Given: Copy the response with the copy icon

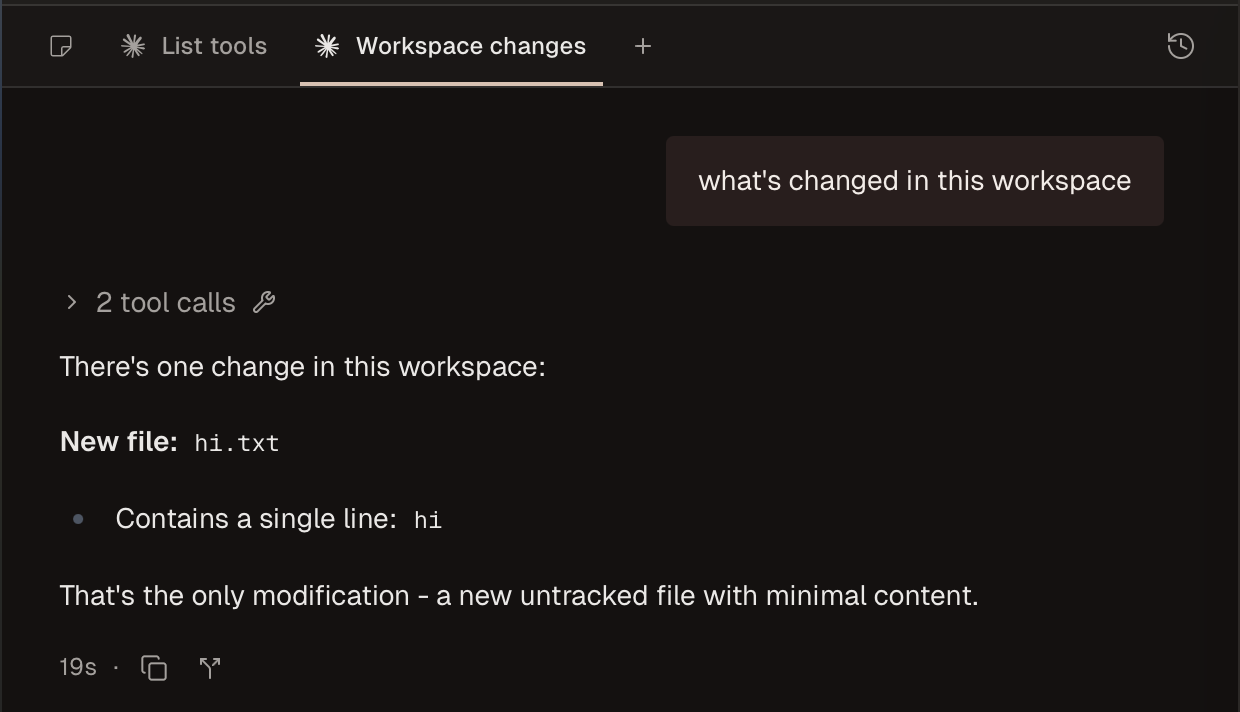Looking at the screenshot, I should point(154,668).
